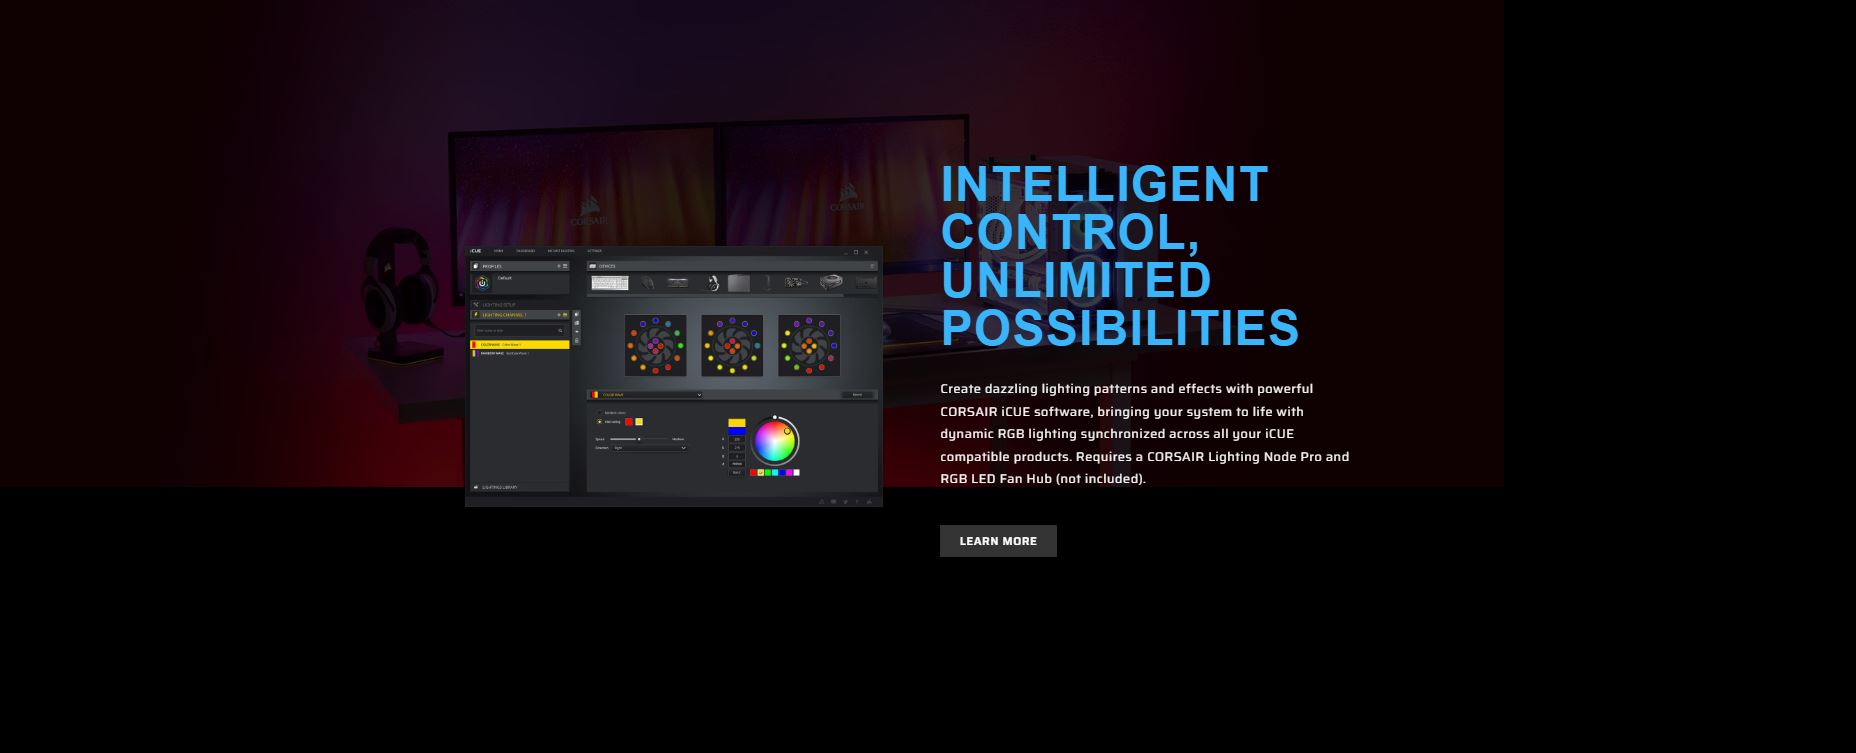Click inside the color wheel picker
The height and width of the screenshot is (753, 1856).
pyautogui.click(x=775, y=441)
